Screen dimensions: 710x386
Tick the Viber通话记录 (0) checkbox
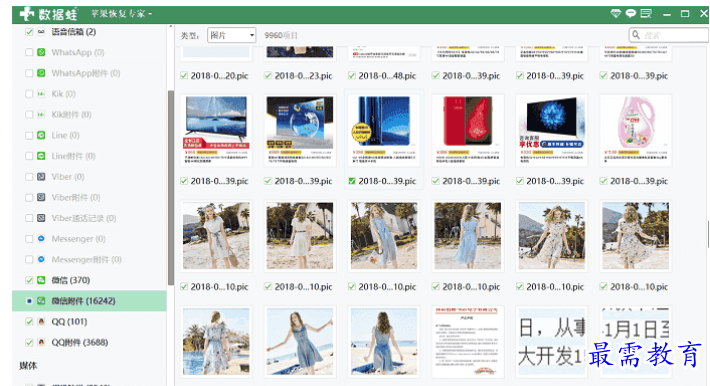tap(29, 218)
